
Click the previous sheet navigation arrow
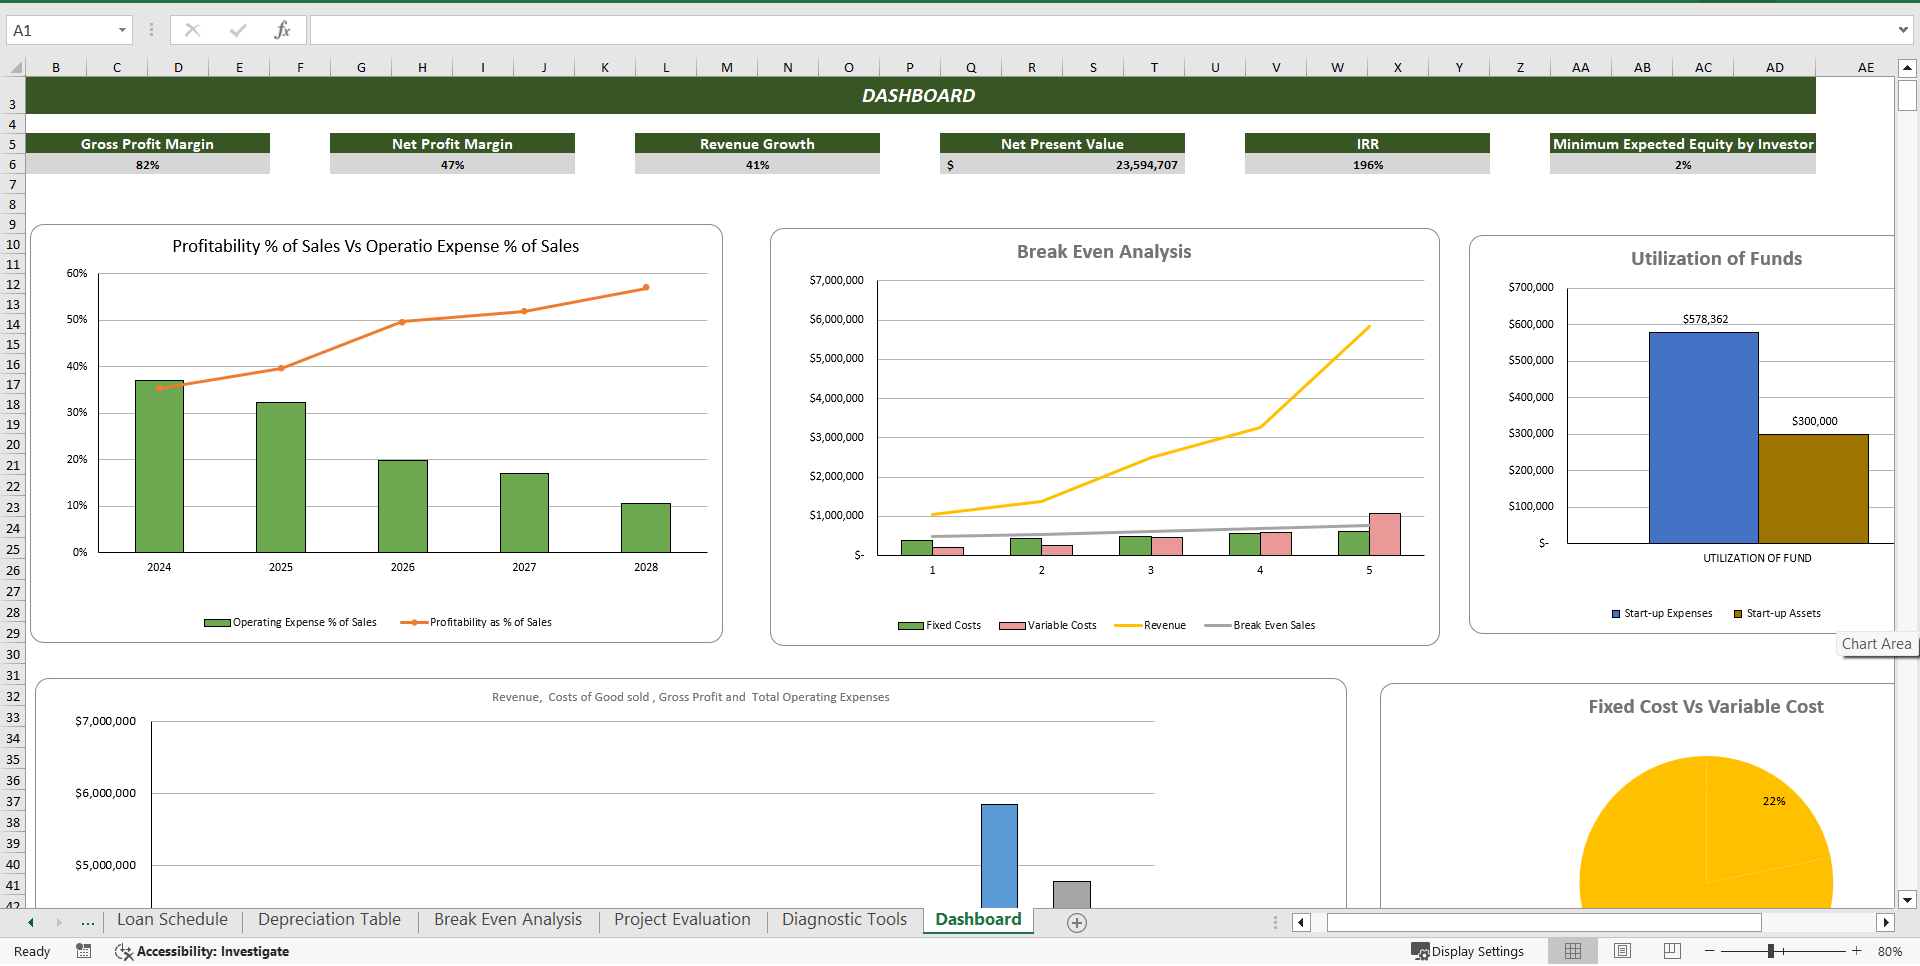click(x=31, y=922)
